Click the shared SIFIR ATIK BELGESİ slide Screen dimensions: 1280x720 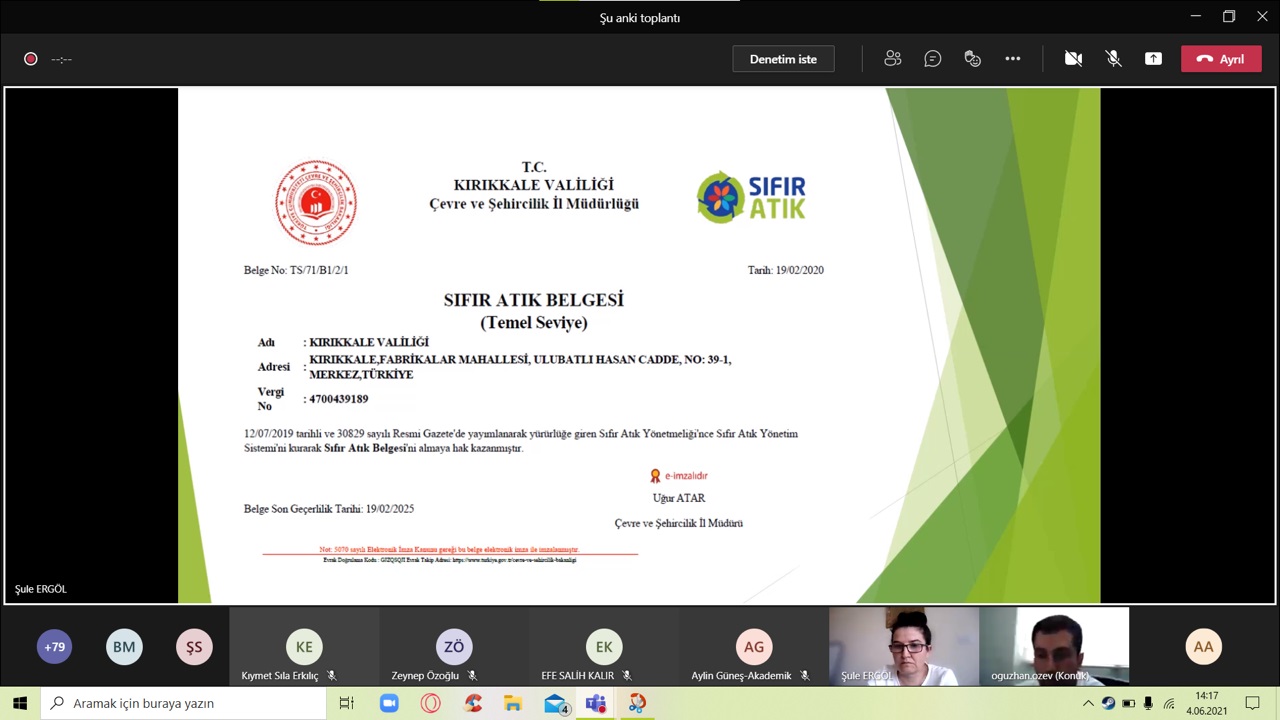[639, 346]
